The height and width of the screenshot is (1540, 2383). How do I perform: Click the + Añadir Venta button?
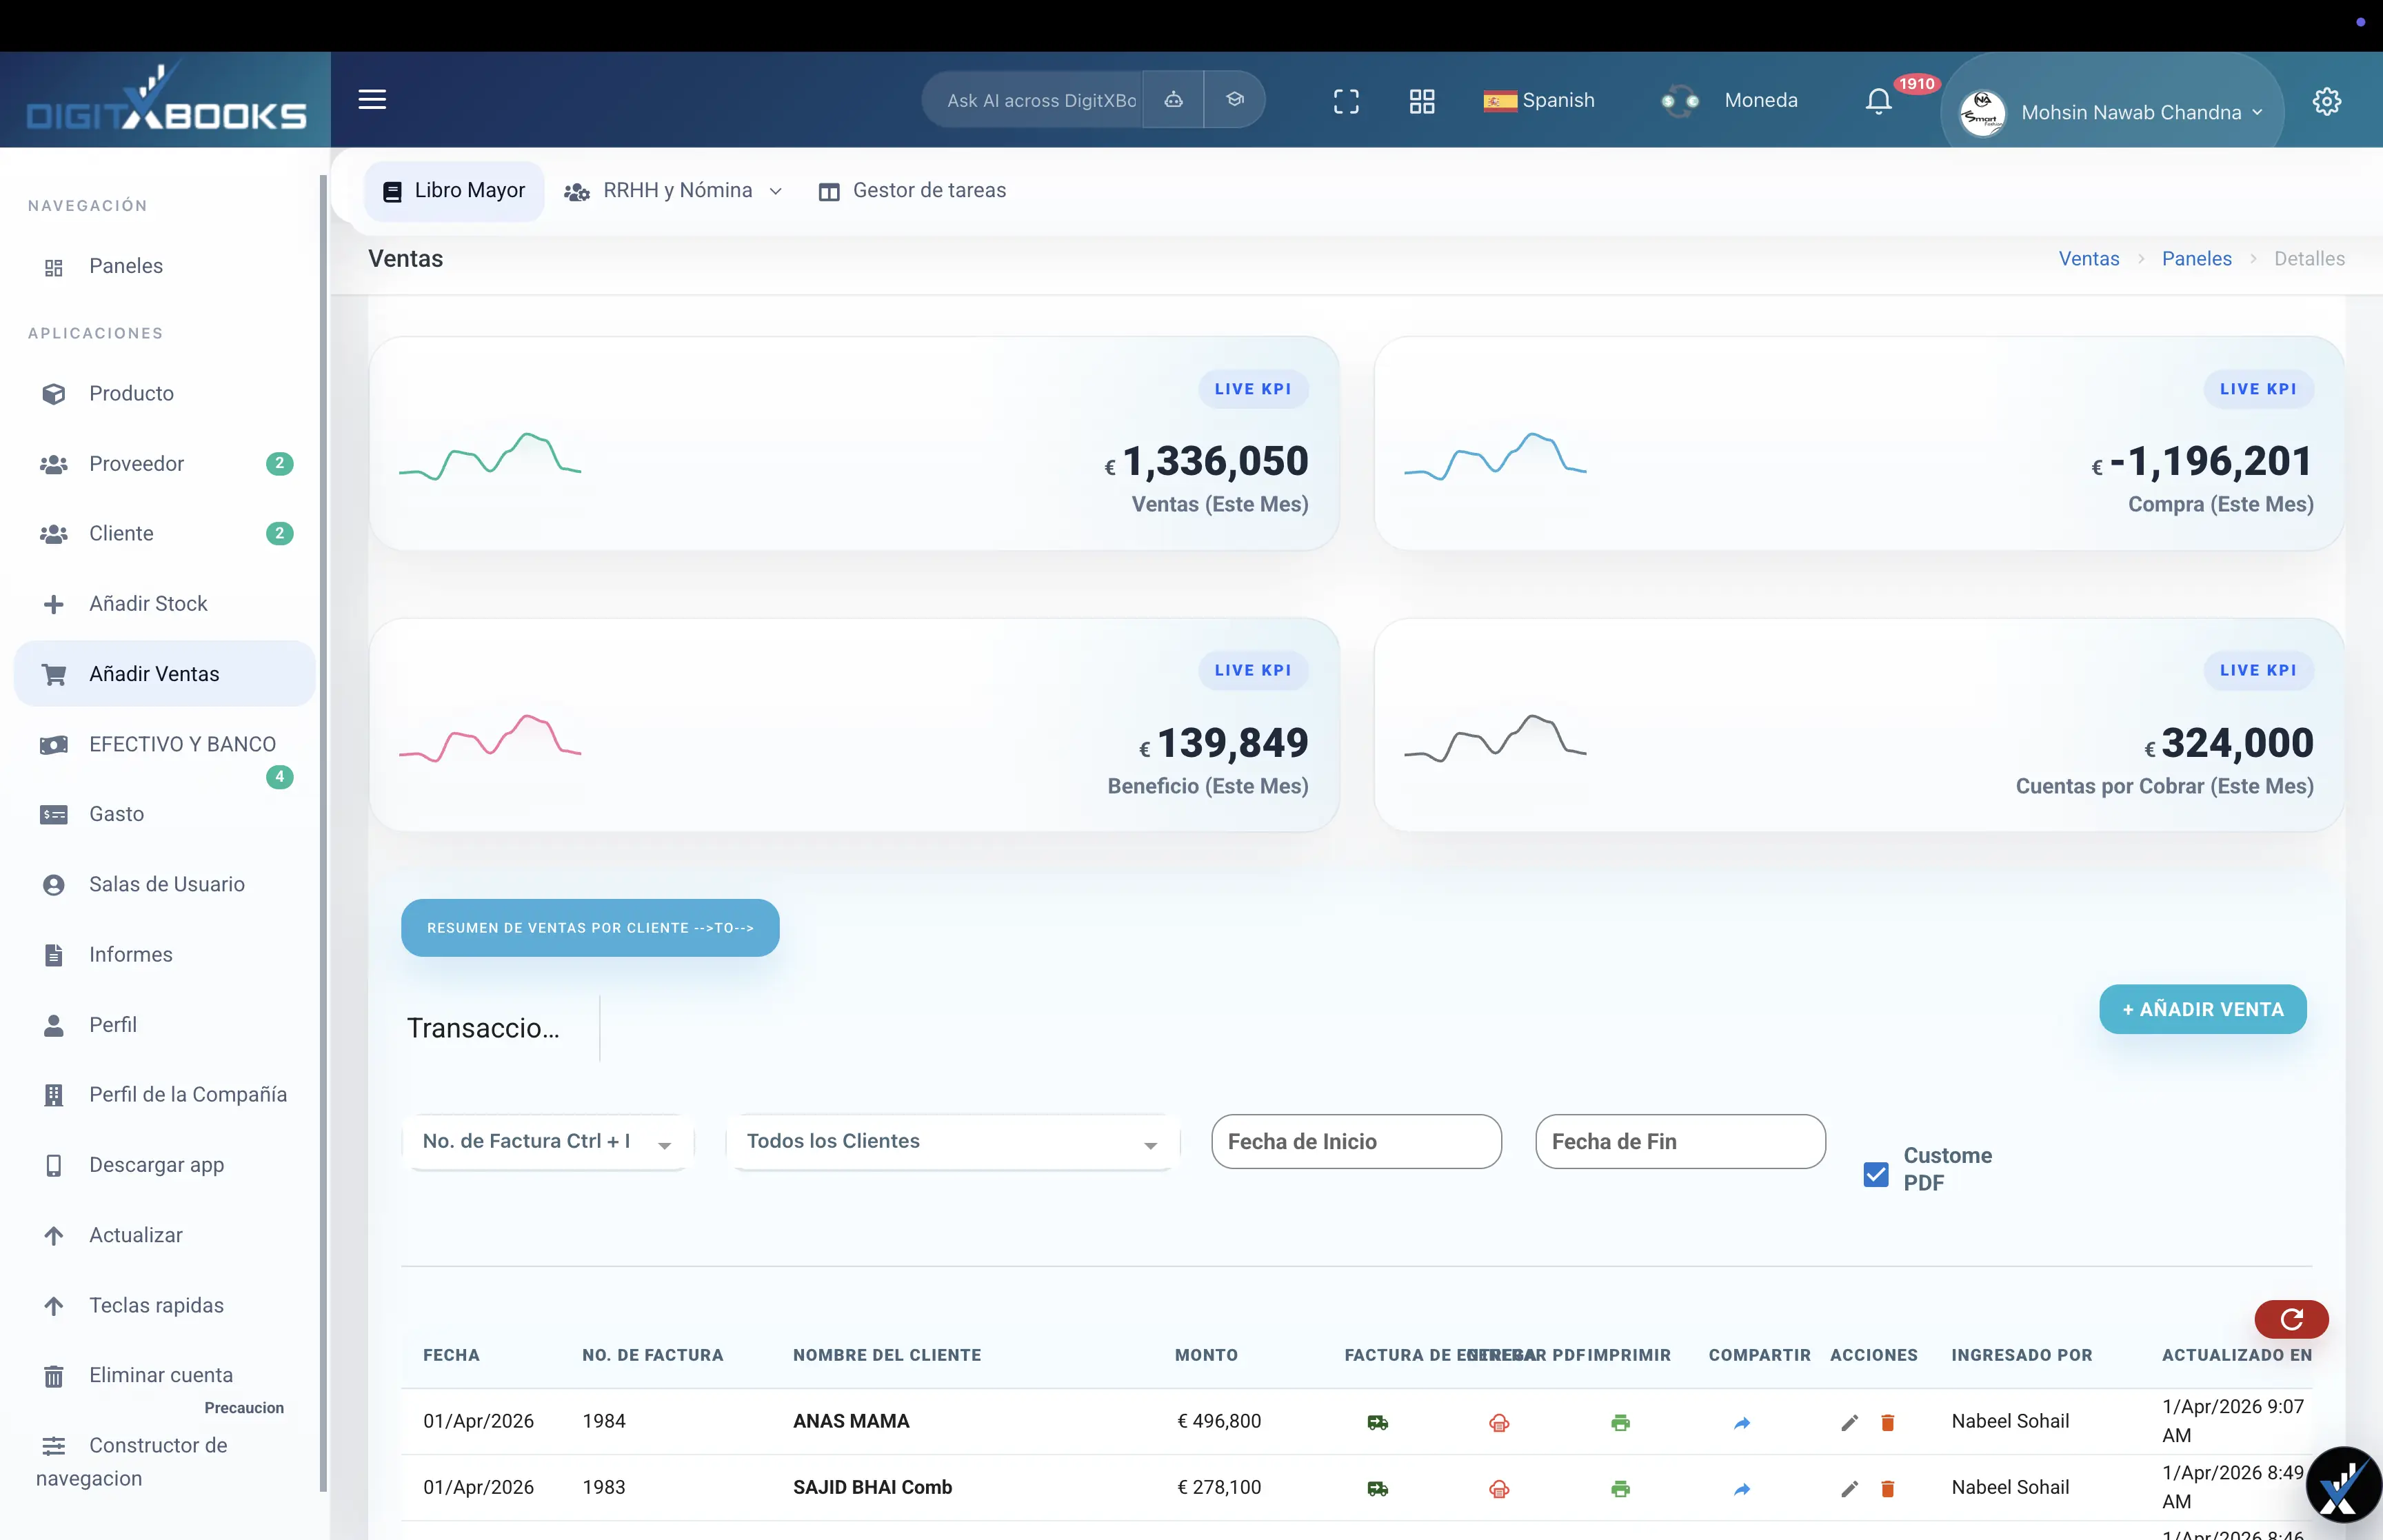2202,1009
